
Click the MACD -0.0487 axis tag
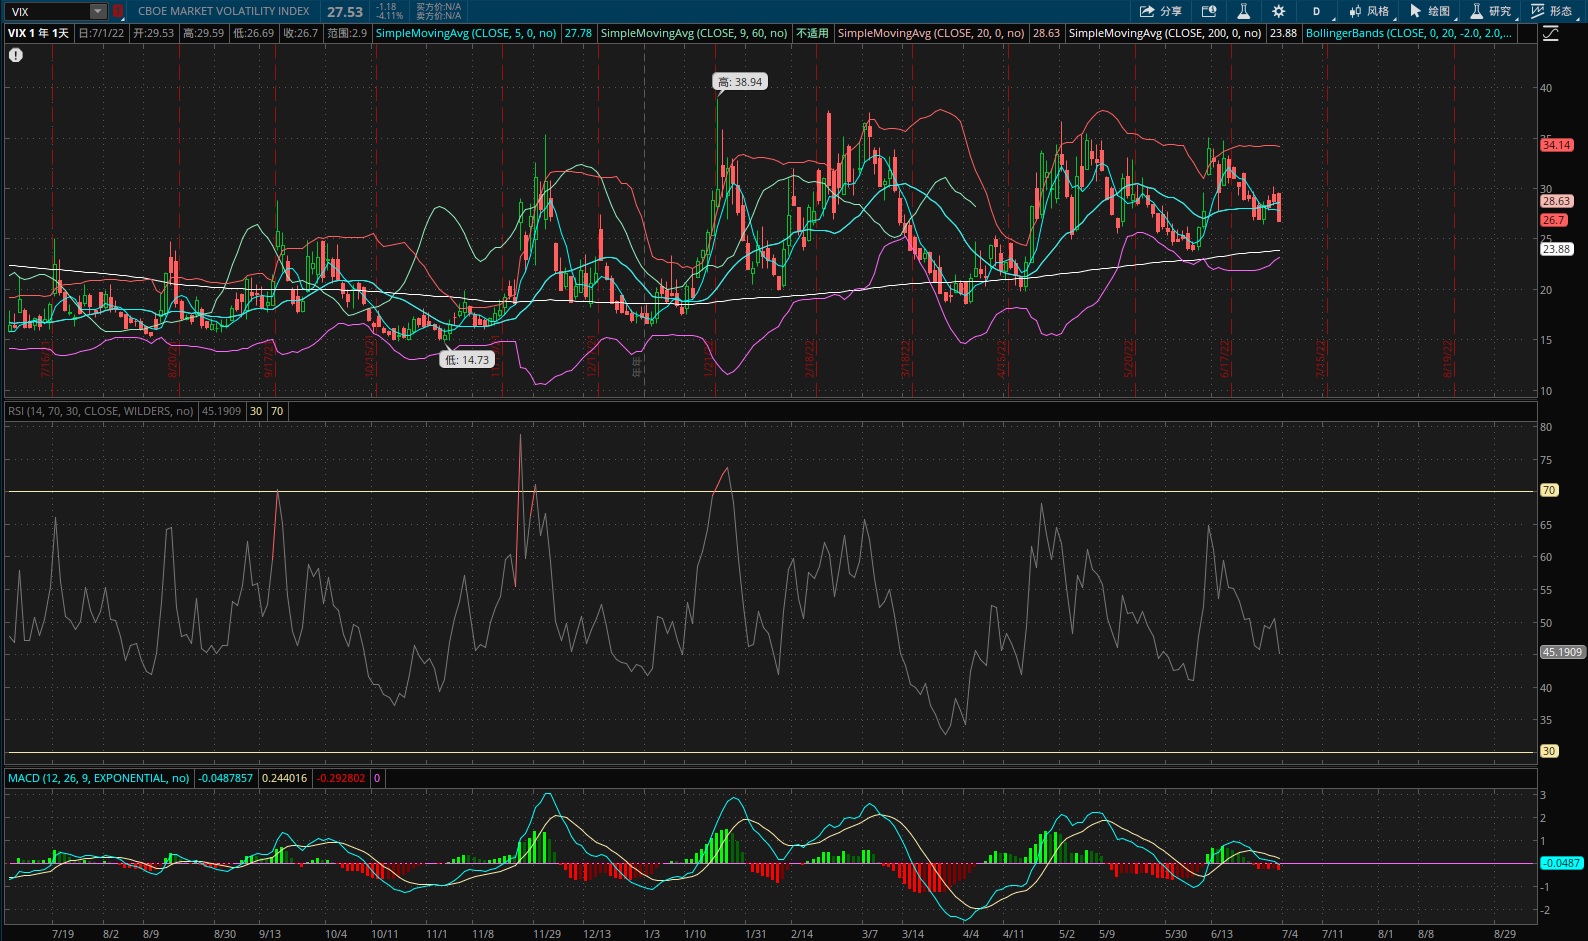pyautogui.click(x=1562, y=863)
